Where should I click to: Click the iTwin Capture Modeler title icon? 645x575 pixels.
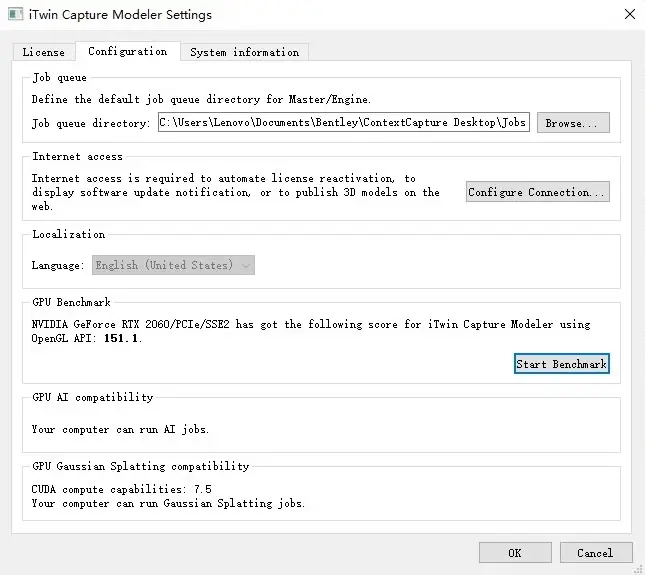(16, 14)
